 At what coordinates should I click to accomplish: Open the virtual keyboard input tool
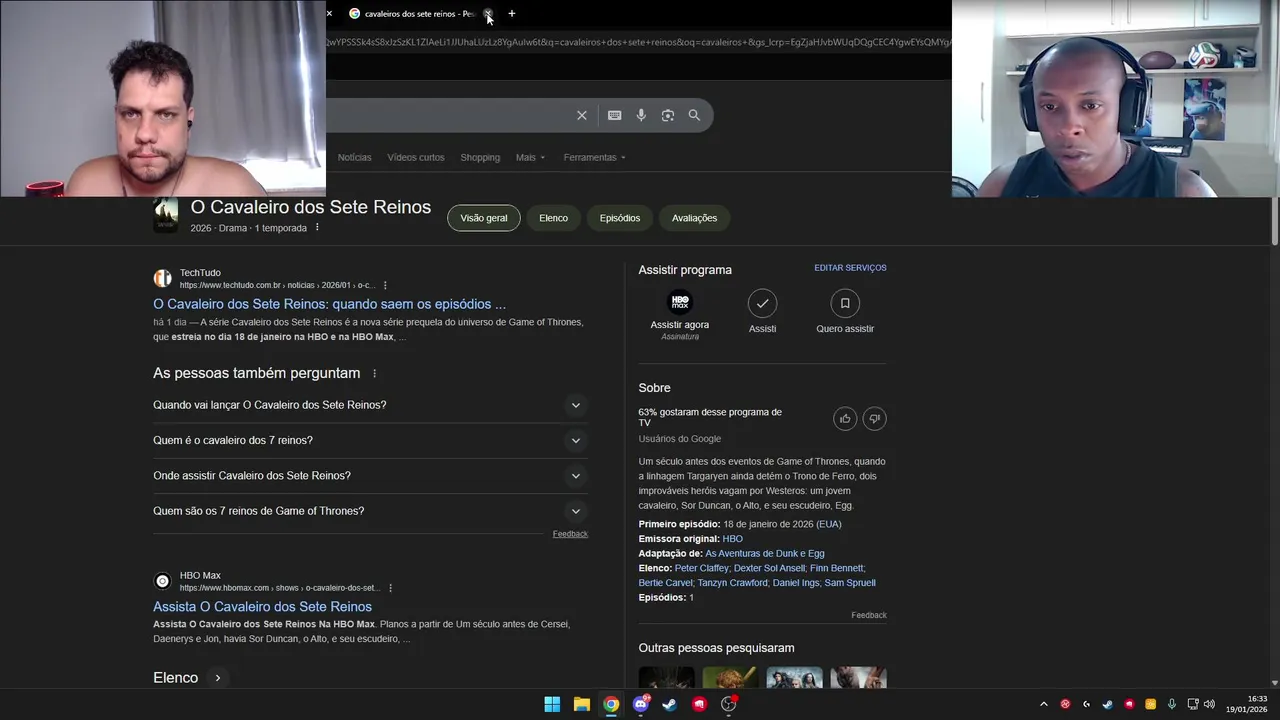point(615,115)
